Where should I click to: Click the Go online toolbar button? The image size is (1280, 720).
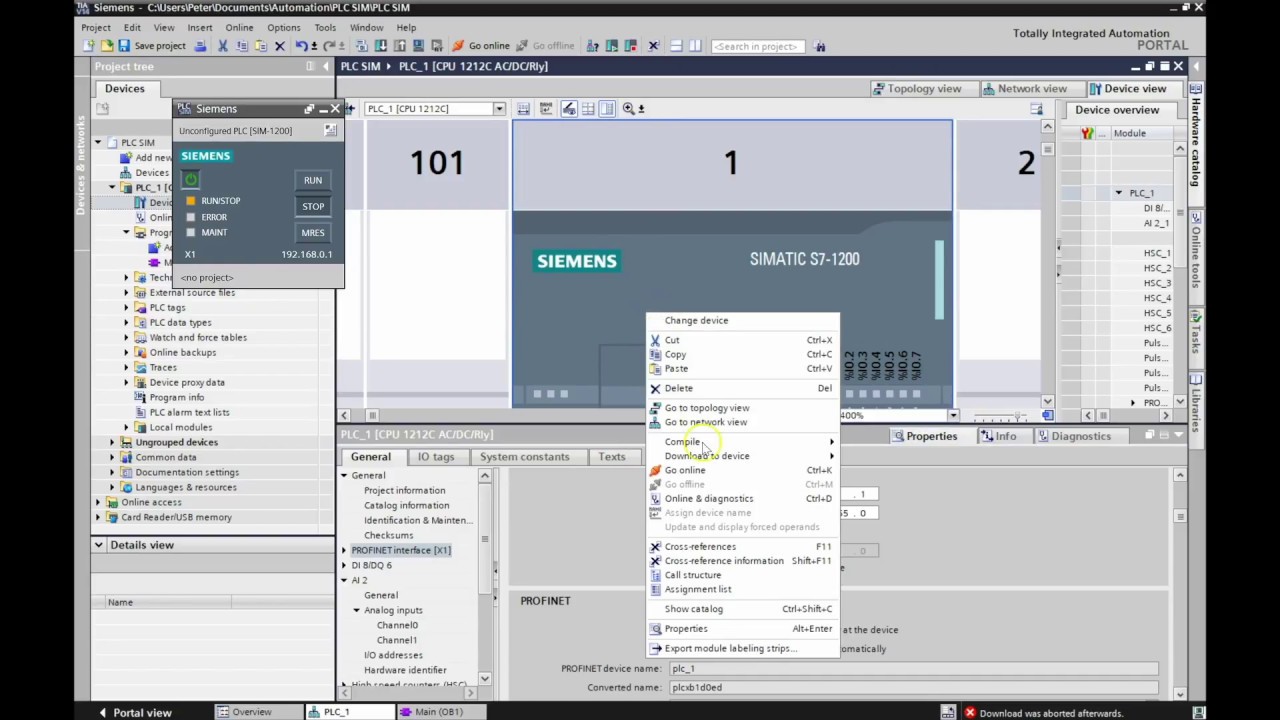click(x=481, y=46)
